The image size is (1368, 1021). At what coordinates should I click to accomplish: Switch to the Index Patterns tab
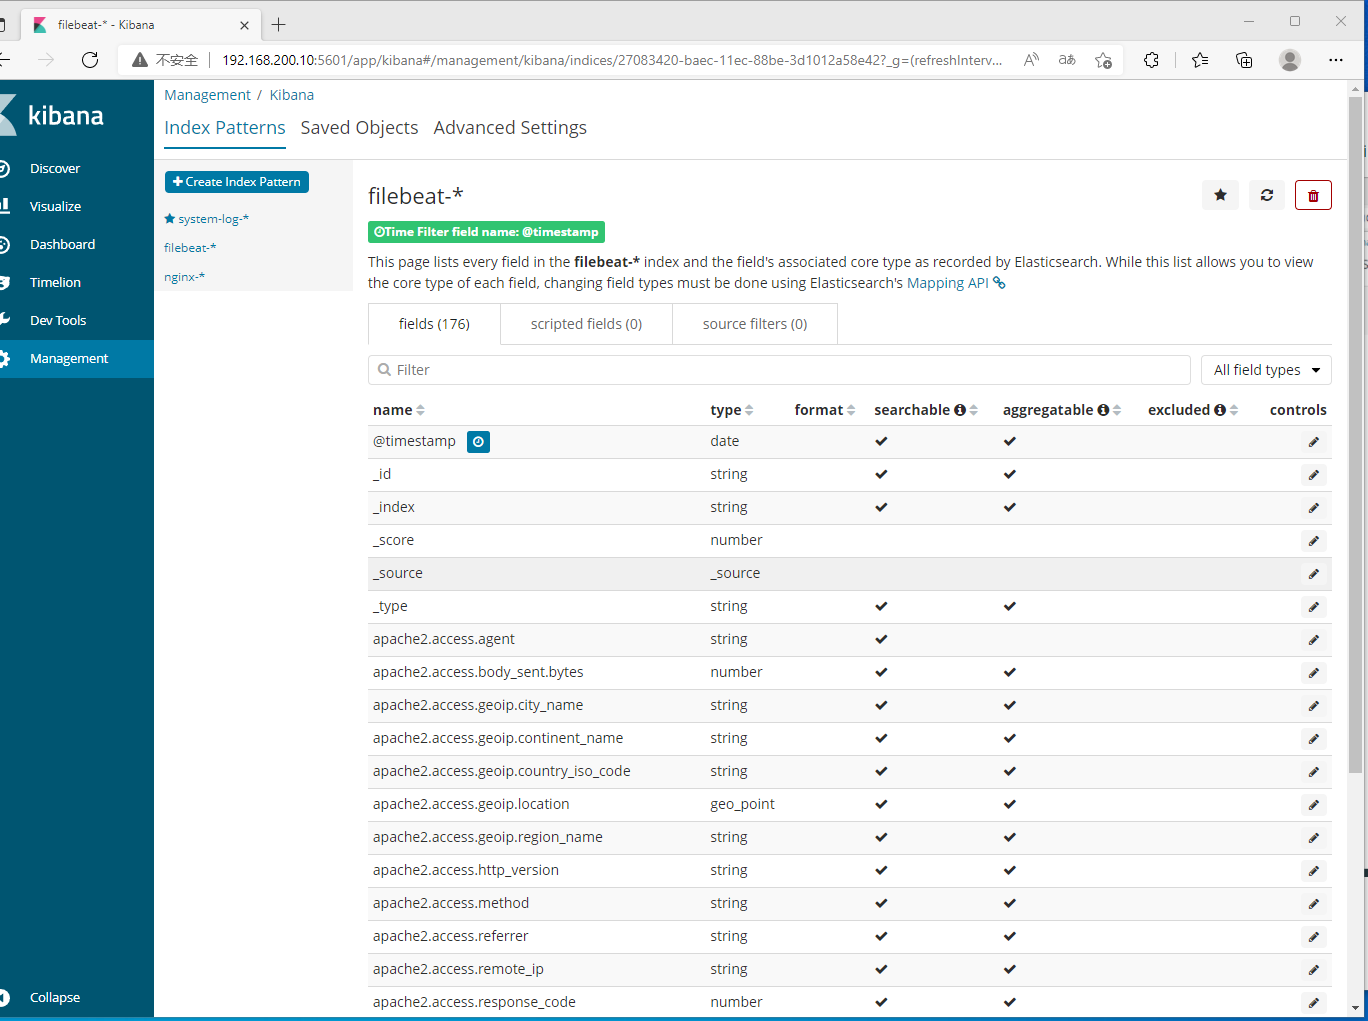[x=225, y=128]
